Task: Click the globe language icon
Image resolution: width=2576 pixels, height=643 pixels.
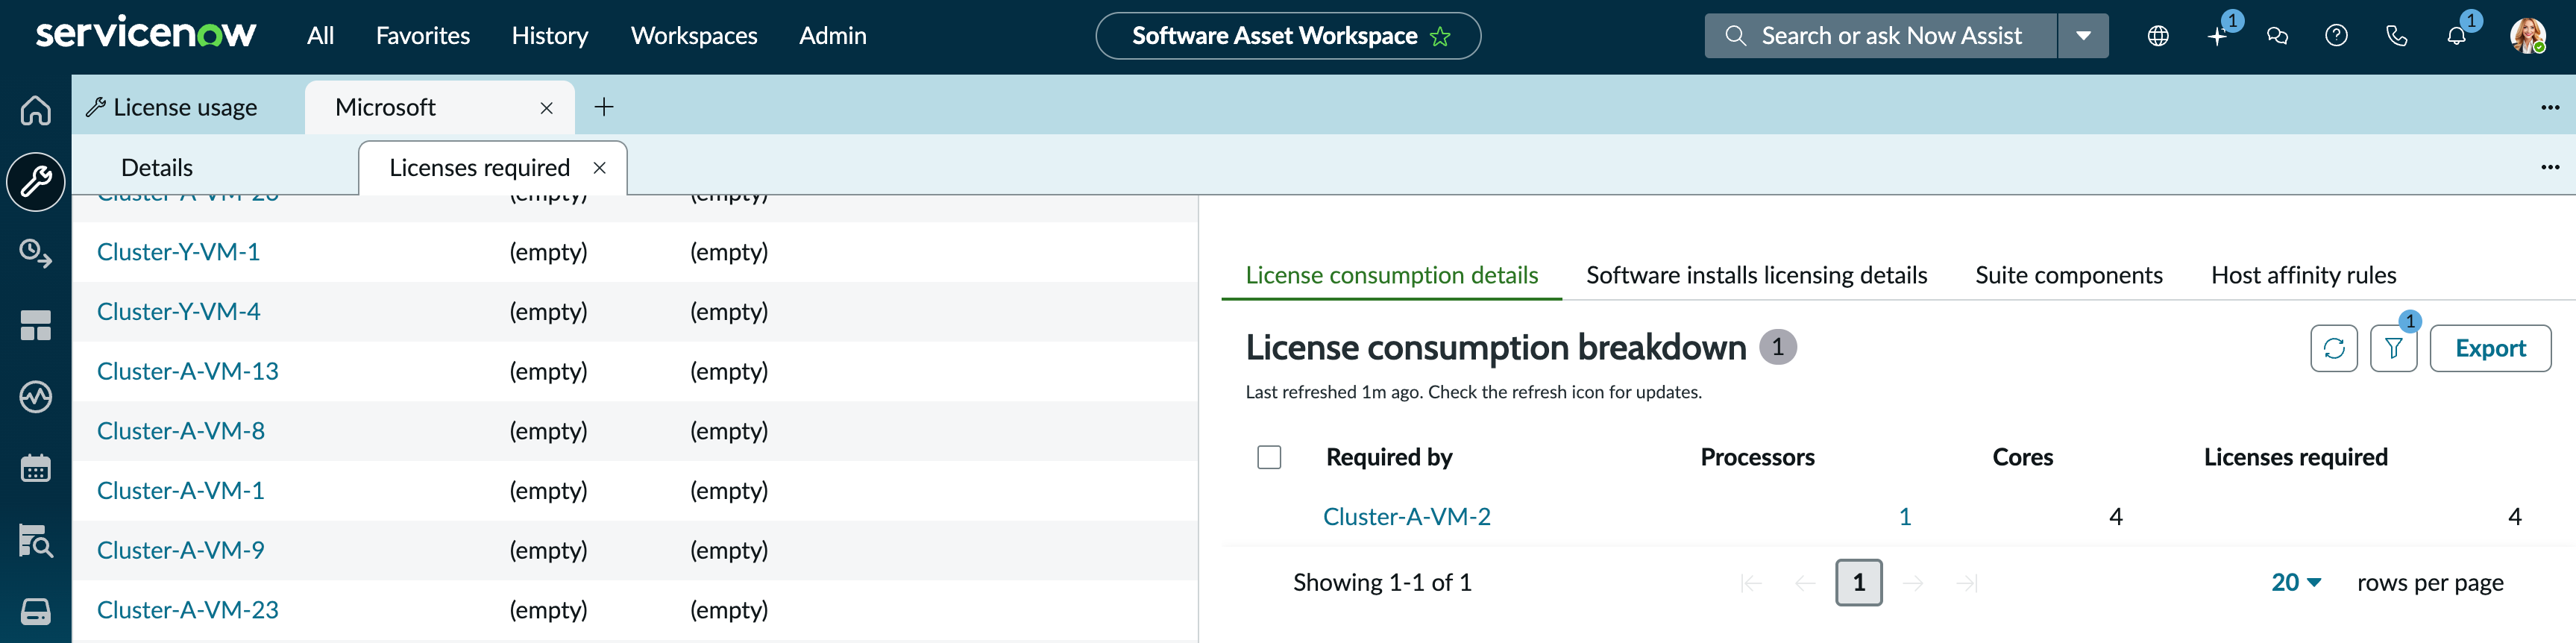Action: (x=2158, y=36)
